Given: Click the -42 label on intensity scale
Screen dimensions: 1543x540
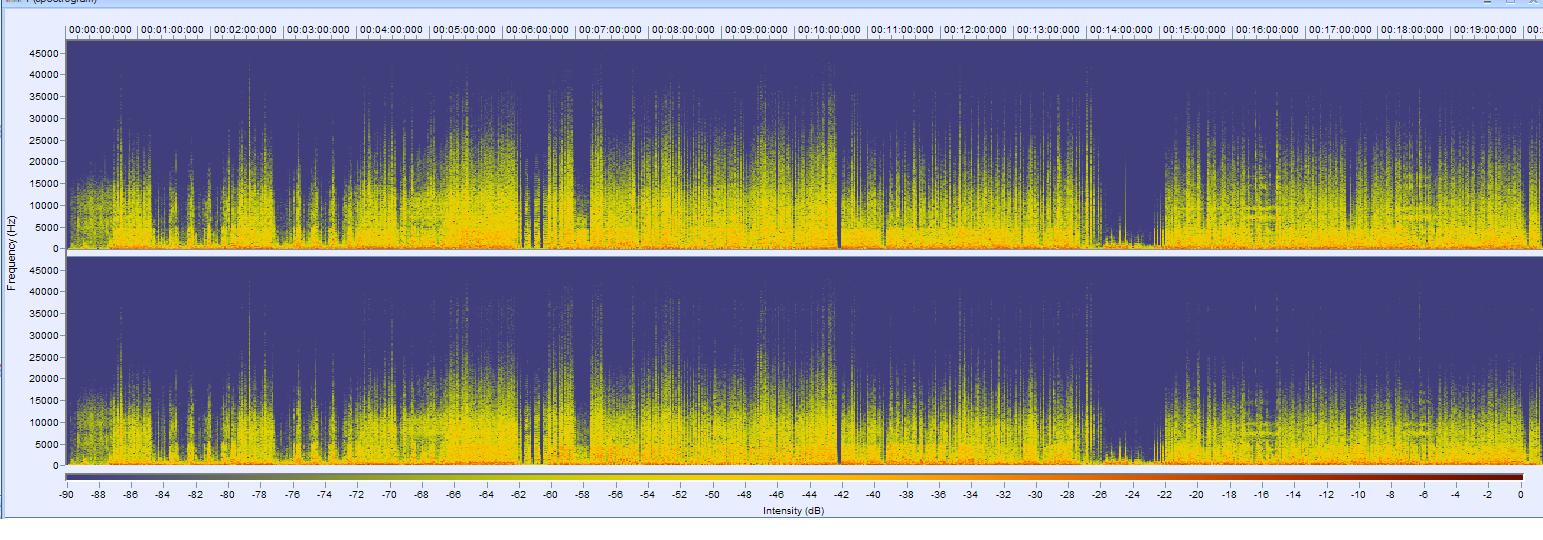Looking at the screenshot, I should [842, 495].
